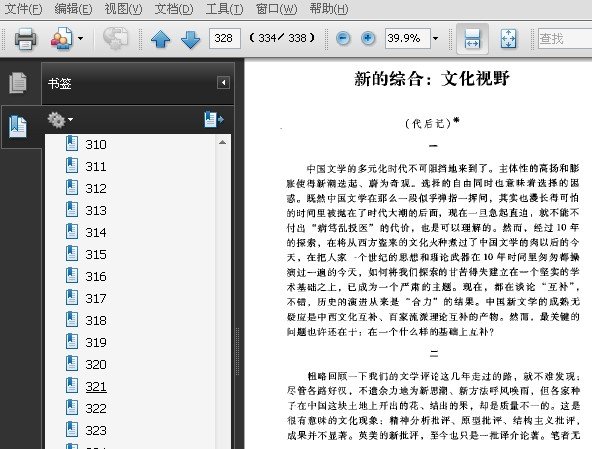592x449 pixels.
Task: Collapse the bookmarks panel with arrow button
Action: [x=223, y=82]
